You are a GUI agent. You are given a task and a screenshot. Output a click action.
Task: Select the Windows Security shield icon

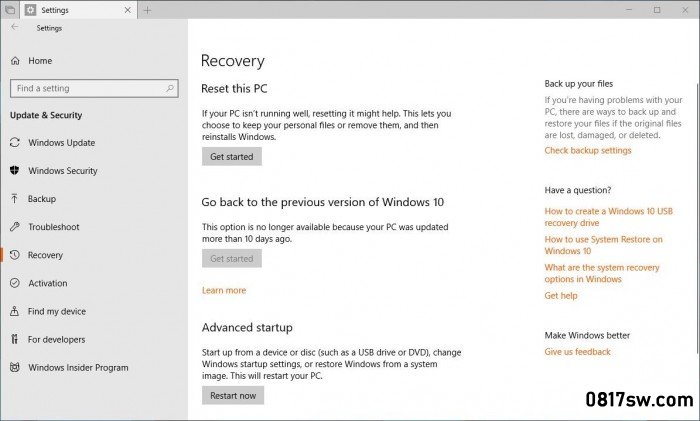(15, 171)
